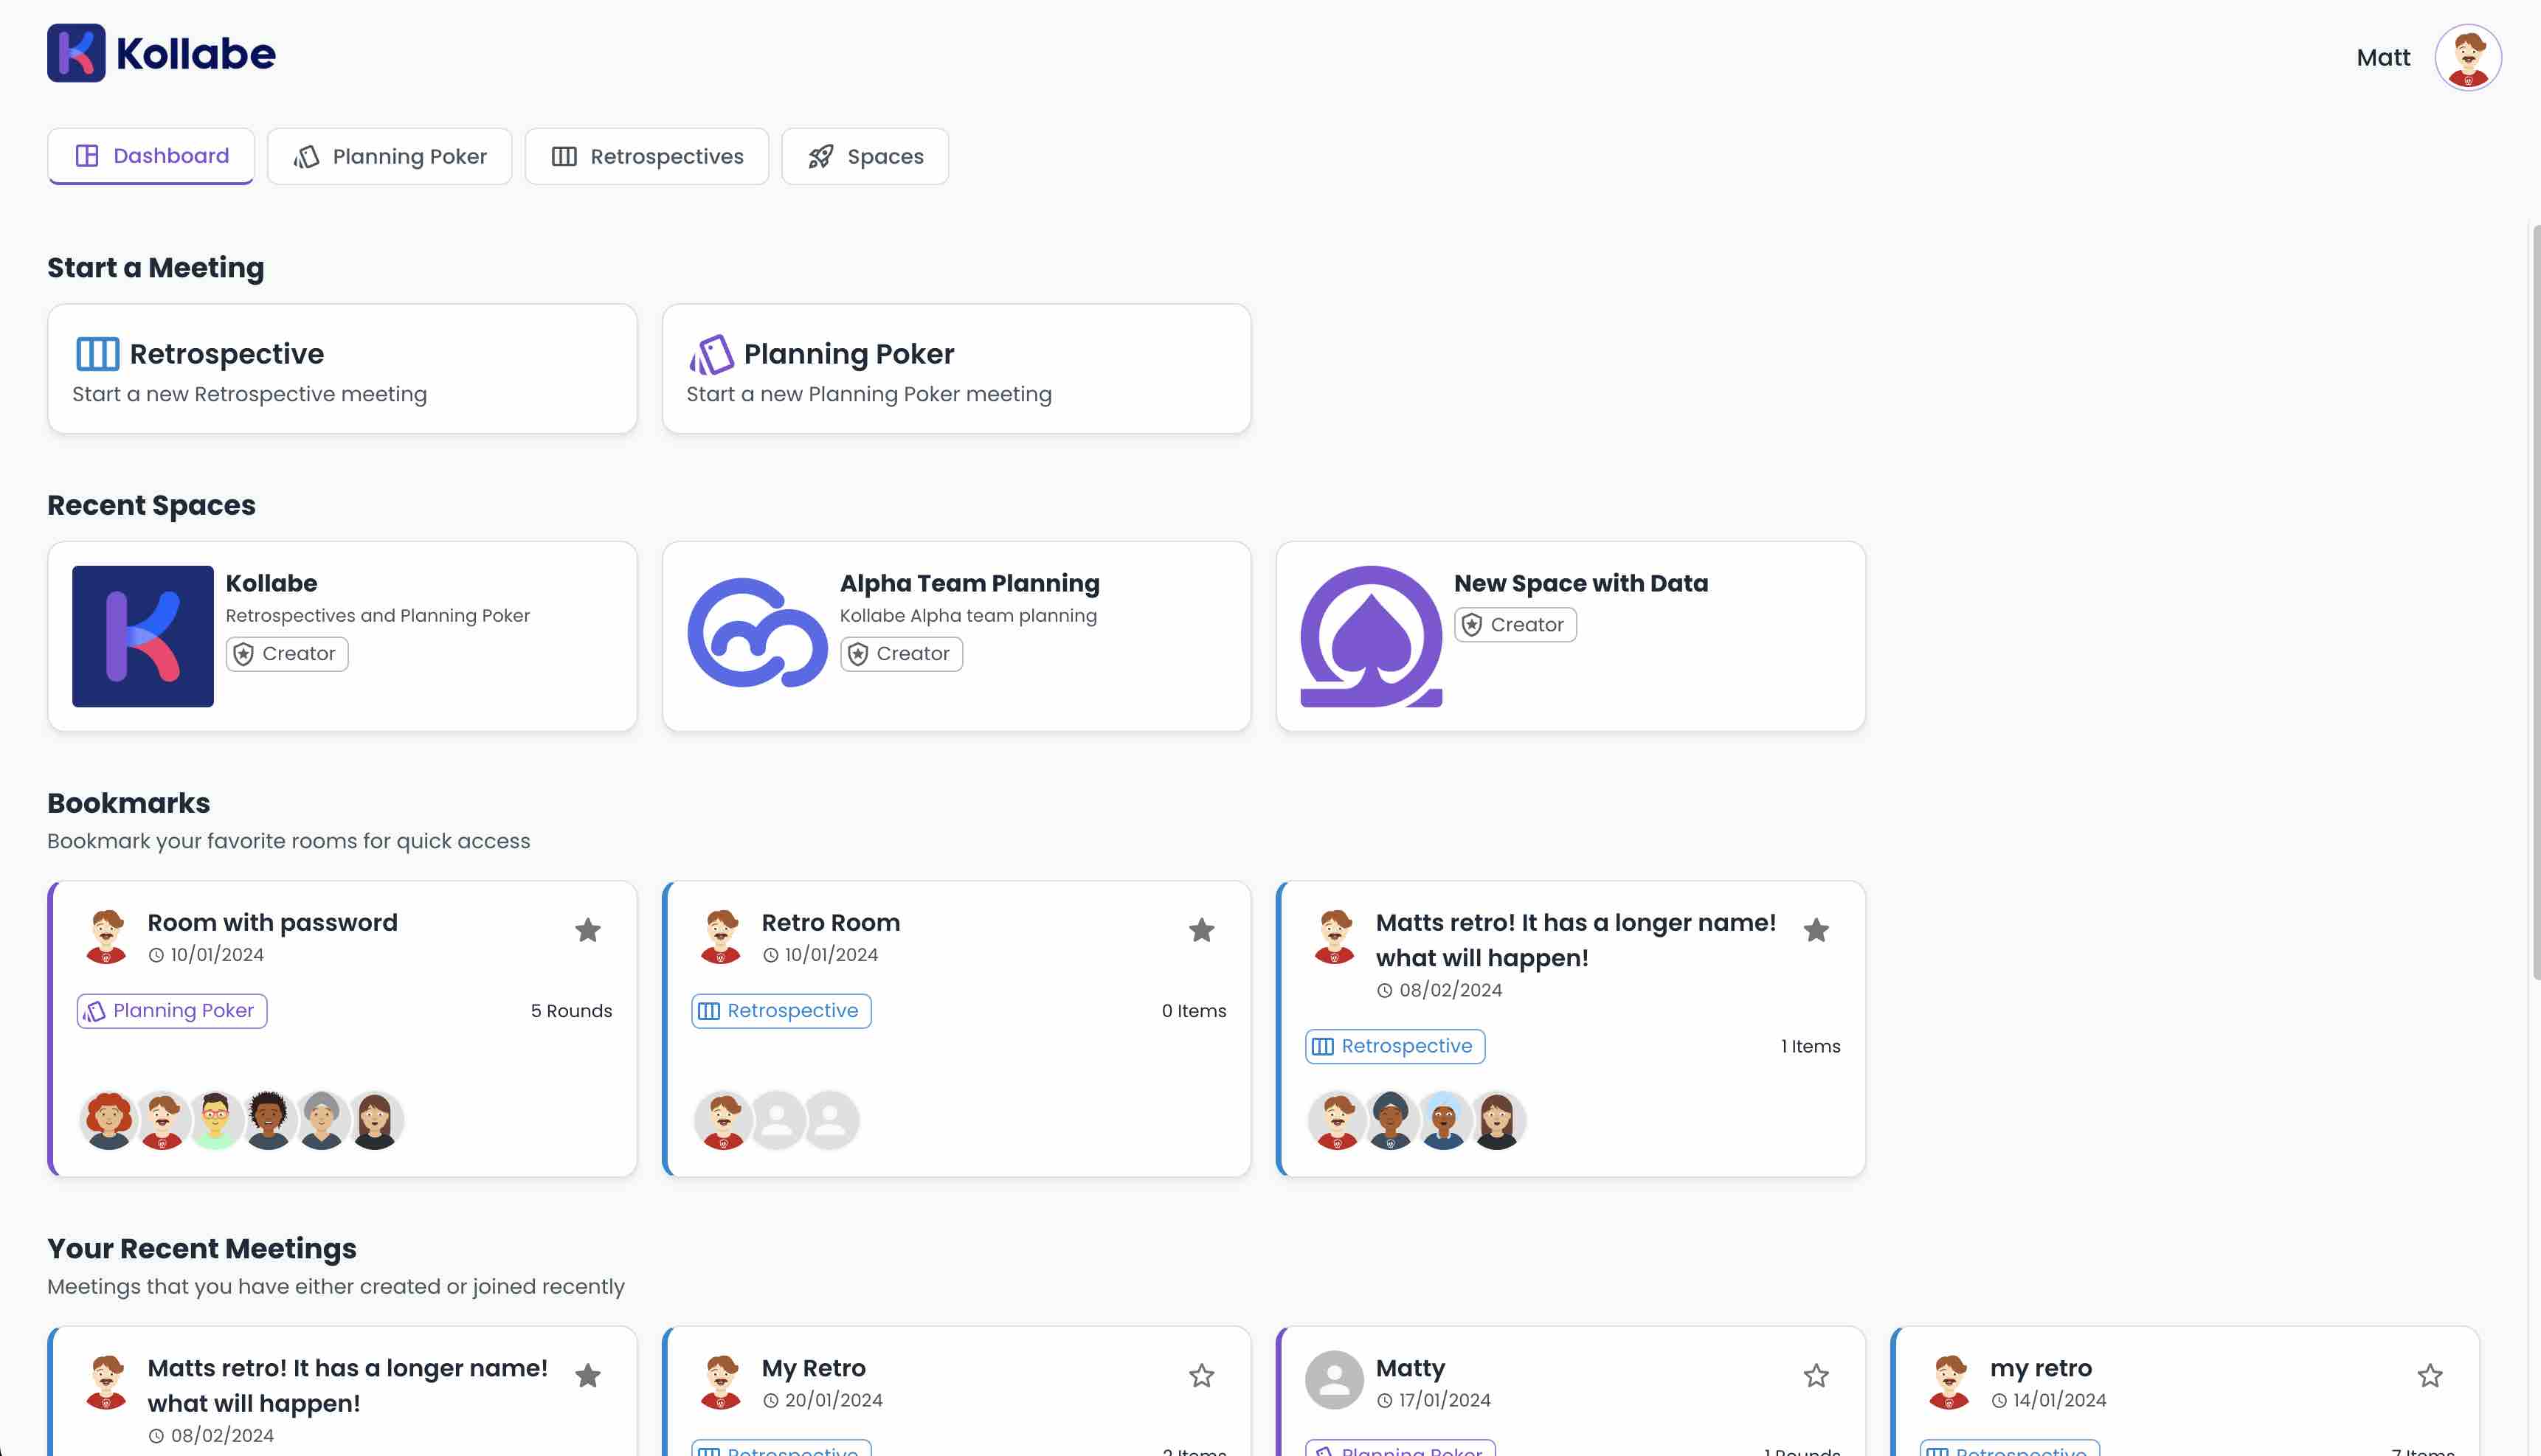Open the Spaces navigation tab
Image resolution: width=2541 pixels, height=1456 pixels.
864,155
